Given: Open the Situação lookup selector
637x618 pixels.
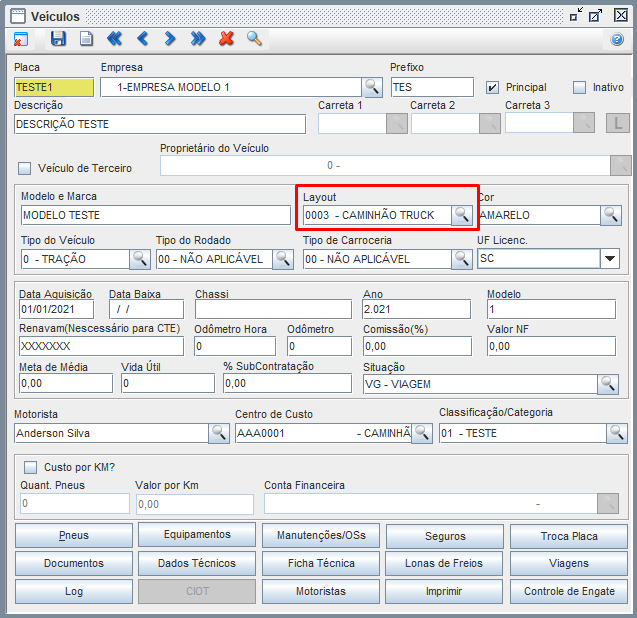Looking at the screenshot, I should pos(609,383).
